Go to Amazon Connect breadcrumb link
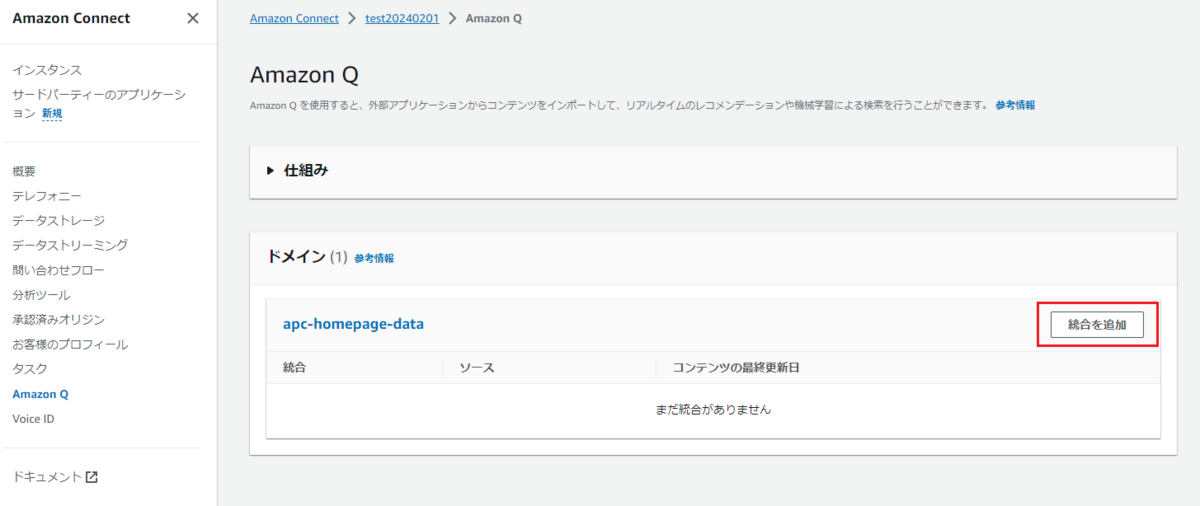The image size is (1200, 506). (x=294, y=18)
